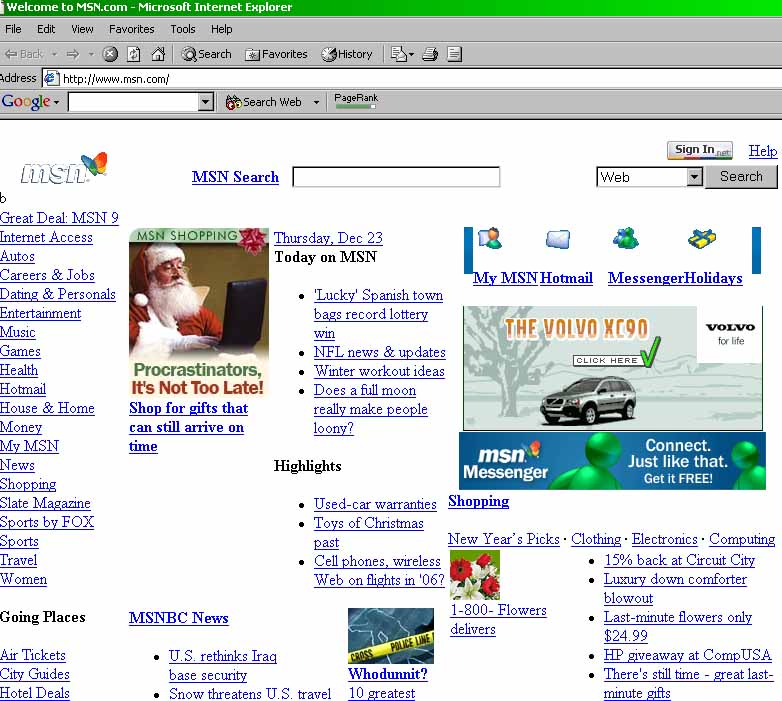Click the PageRank indicator
The height and width of the screenshot is (701, 782).
coord(356,100)
